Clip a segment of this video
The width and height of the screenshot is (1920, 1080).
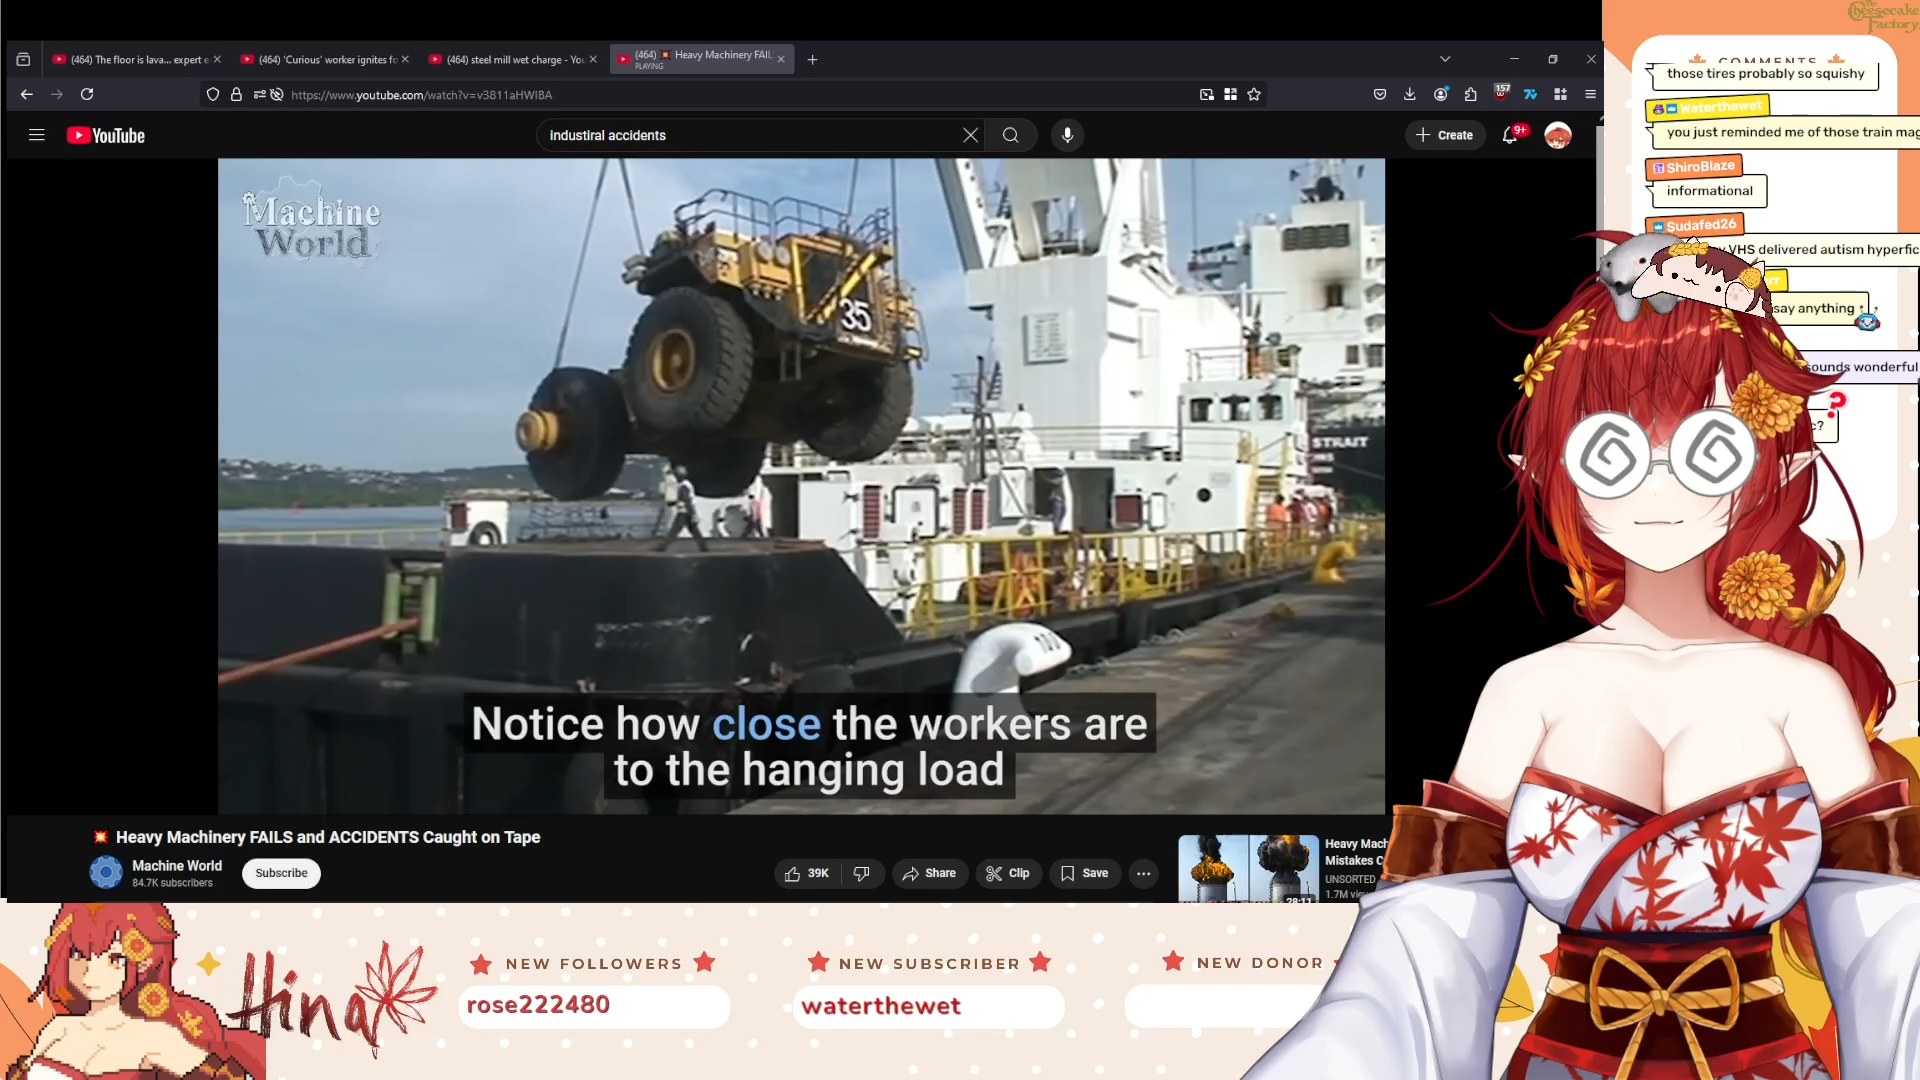pyautogui.click(x=1008, y=873)
